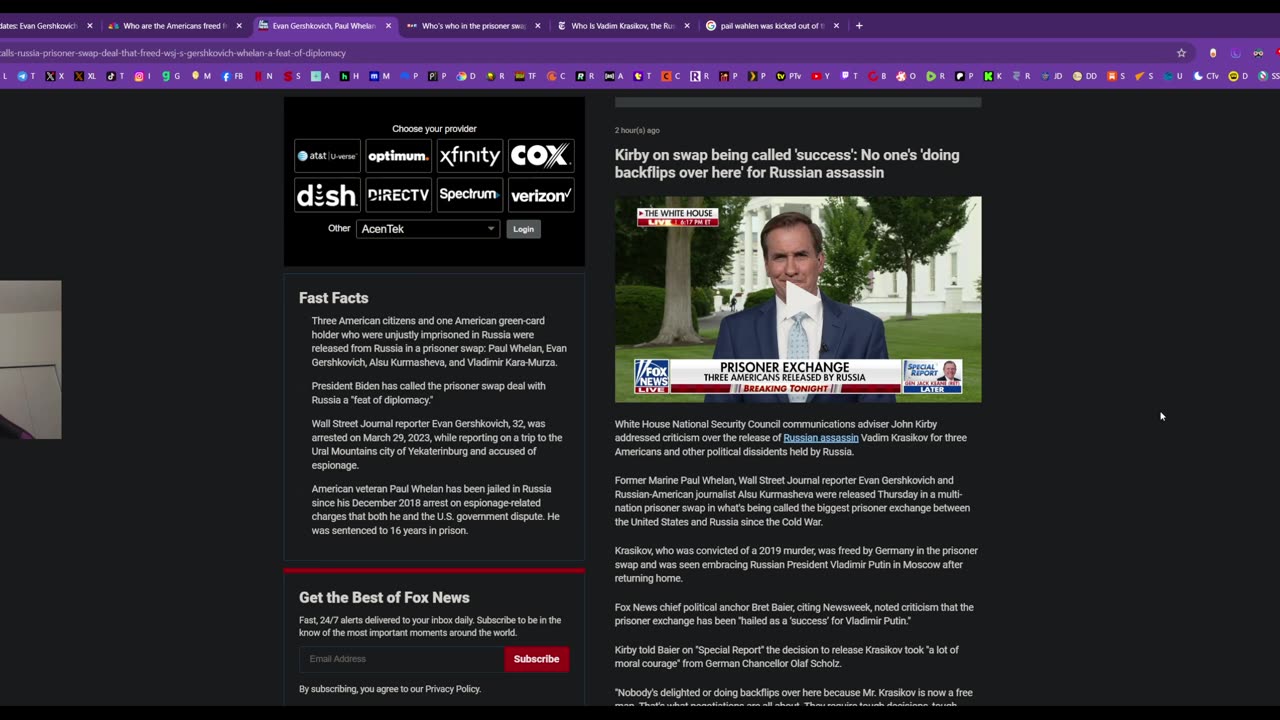Close the 'Who Is Vadim Krasikov' tab
This screenshot has height=720, width=1280.
(687, 26)
